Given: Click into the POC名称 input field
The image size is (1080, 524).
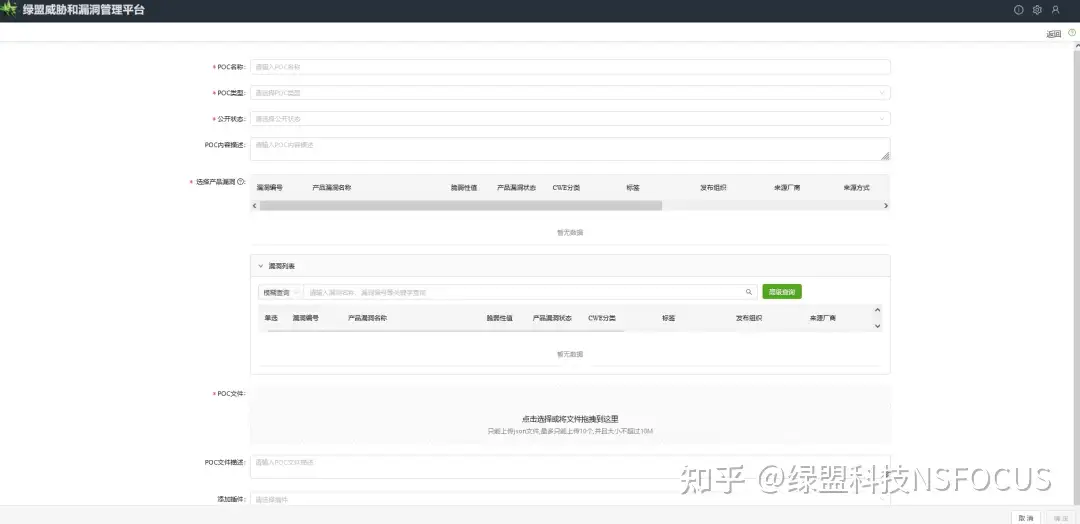Looking at the screenshot, I should pyautogui.click(x=569, y=67).
